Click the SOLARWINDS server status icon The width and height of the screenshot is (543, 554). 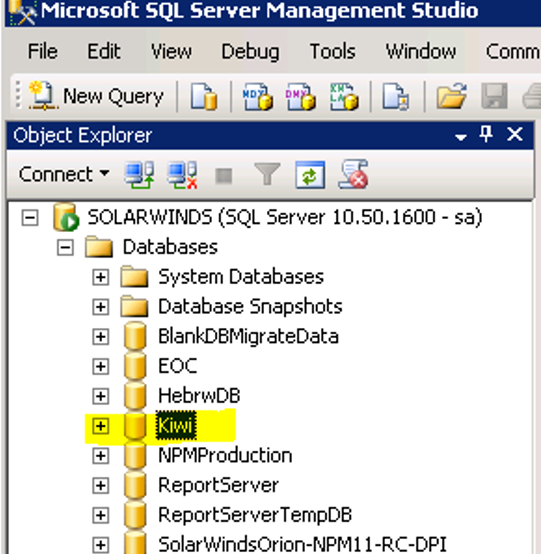click(66, 217)
